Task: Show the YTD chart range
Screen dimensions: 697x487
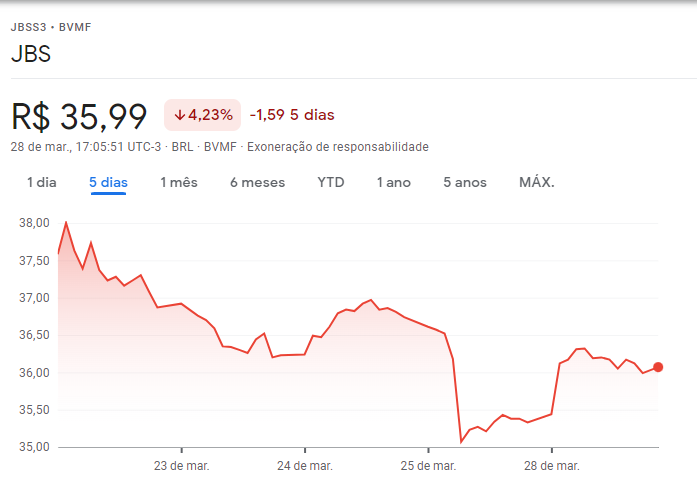Action: coord(331,182)
